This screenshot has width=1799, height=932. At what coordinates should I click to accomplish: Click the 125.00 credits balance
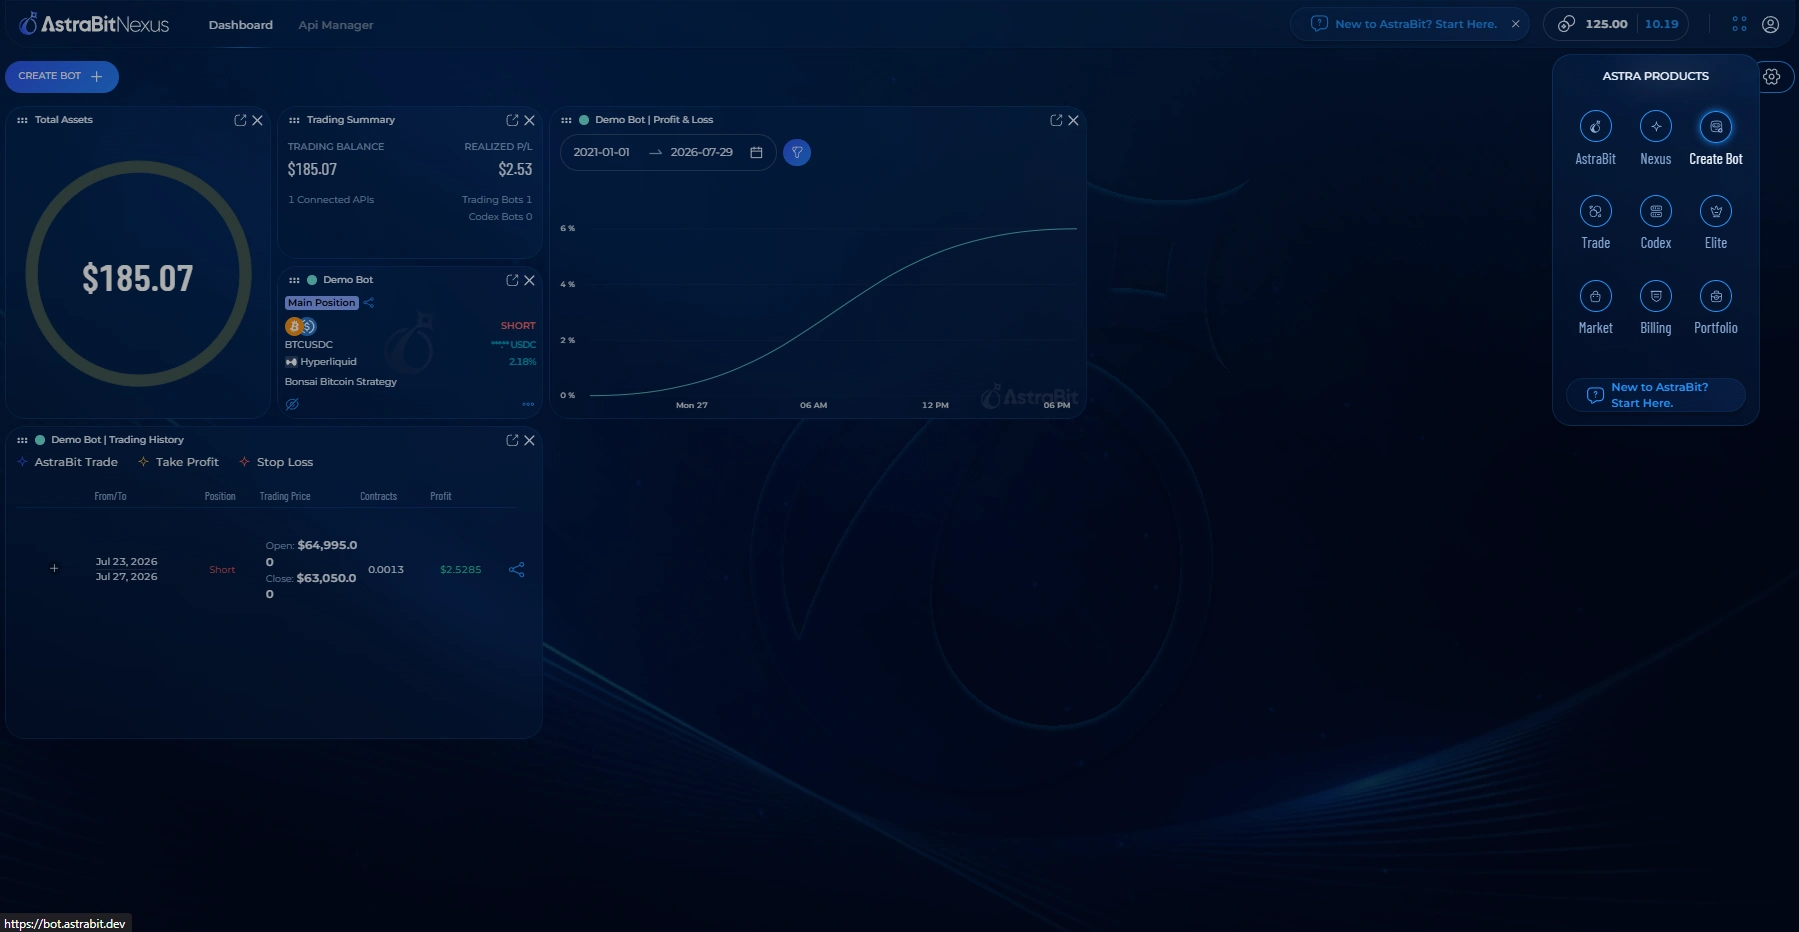point(1606,24)
